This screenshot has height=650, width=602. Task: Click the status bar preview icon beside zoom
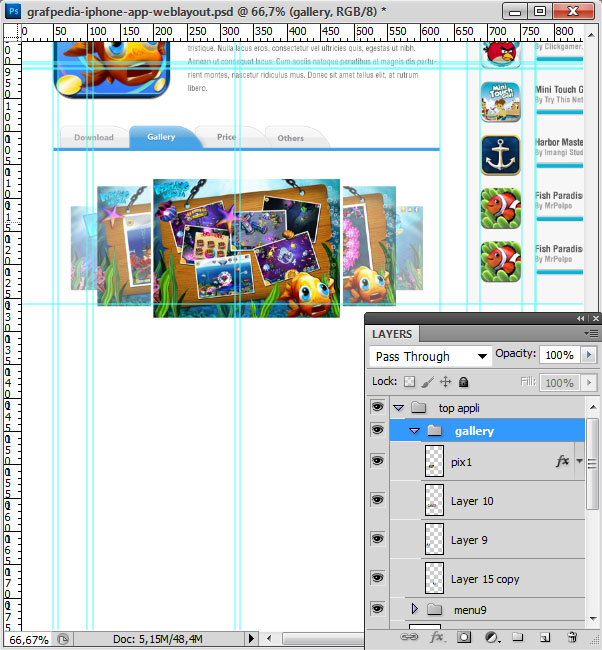pyautogui.click(x=63, y=639)
